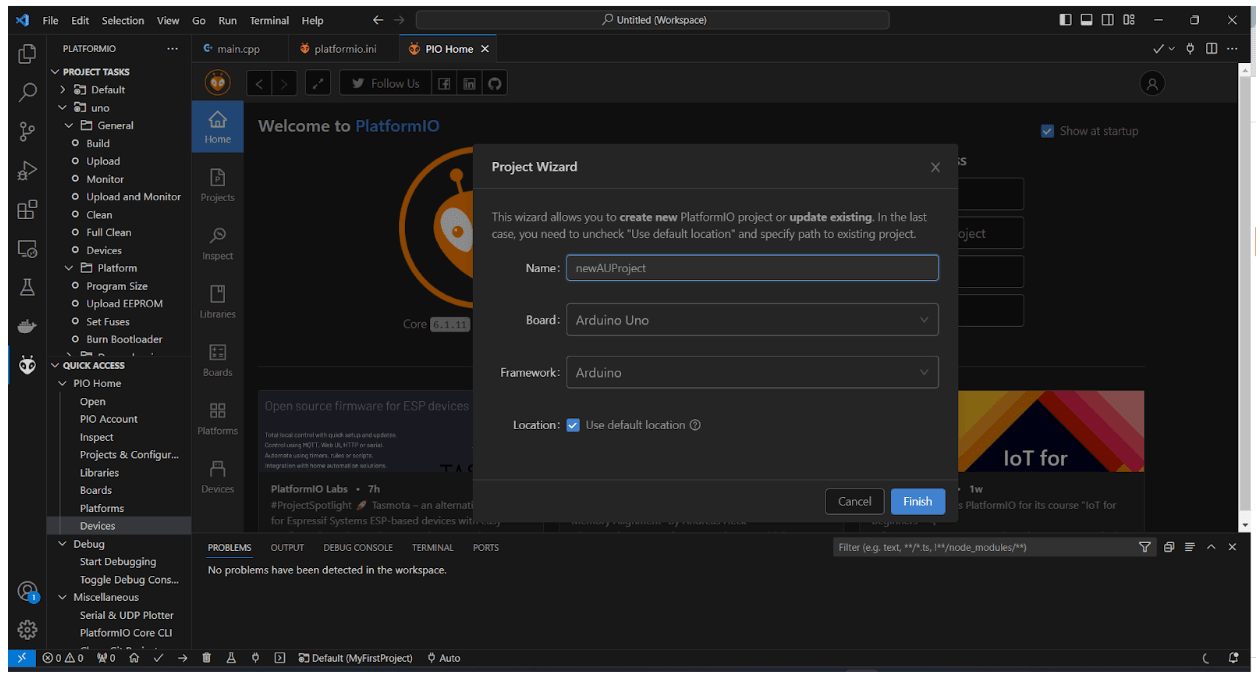Switch to the OUTPUT panel tab
Image resolution: width=1260 pixels, height=682 pixels.
(287, 547)
